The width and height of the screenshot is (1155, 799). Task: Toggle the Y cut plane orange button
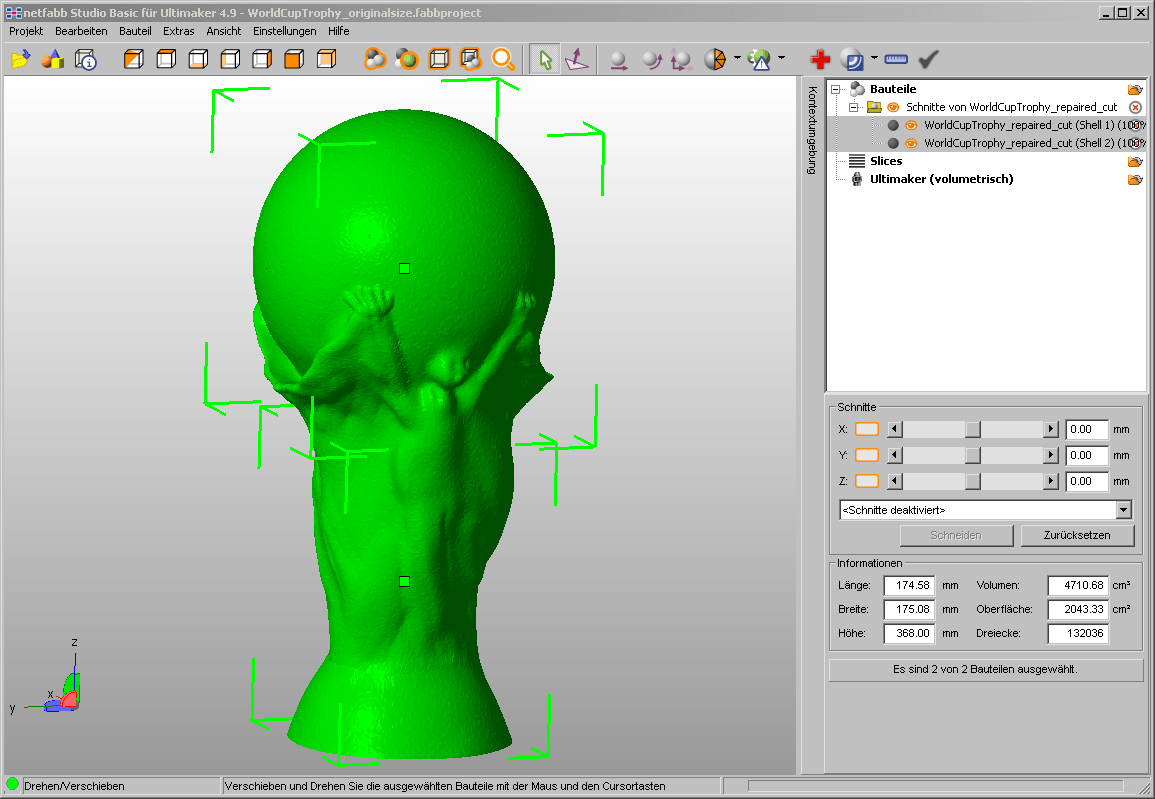pyautogui.click(x=867, y=455)
